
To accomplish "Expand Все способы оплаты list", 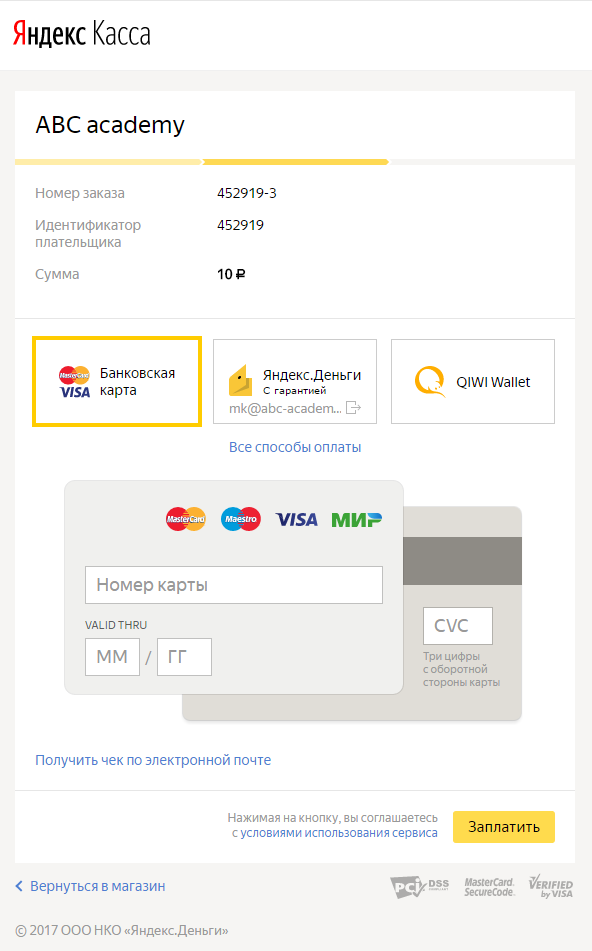I will click(x=295, y=447).
